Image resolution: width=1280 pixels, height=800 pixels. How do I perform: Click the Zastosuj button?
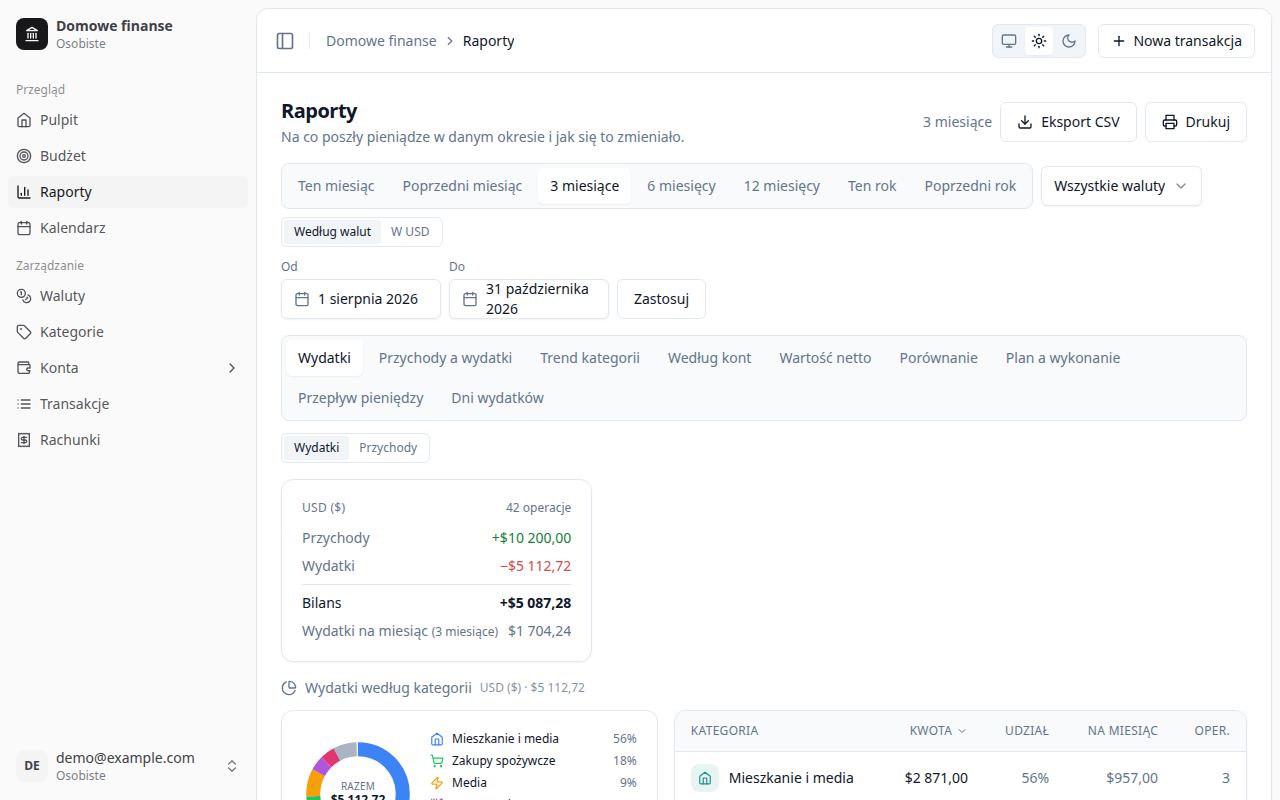661,299
